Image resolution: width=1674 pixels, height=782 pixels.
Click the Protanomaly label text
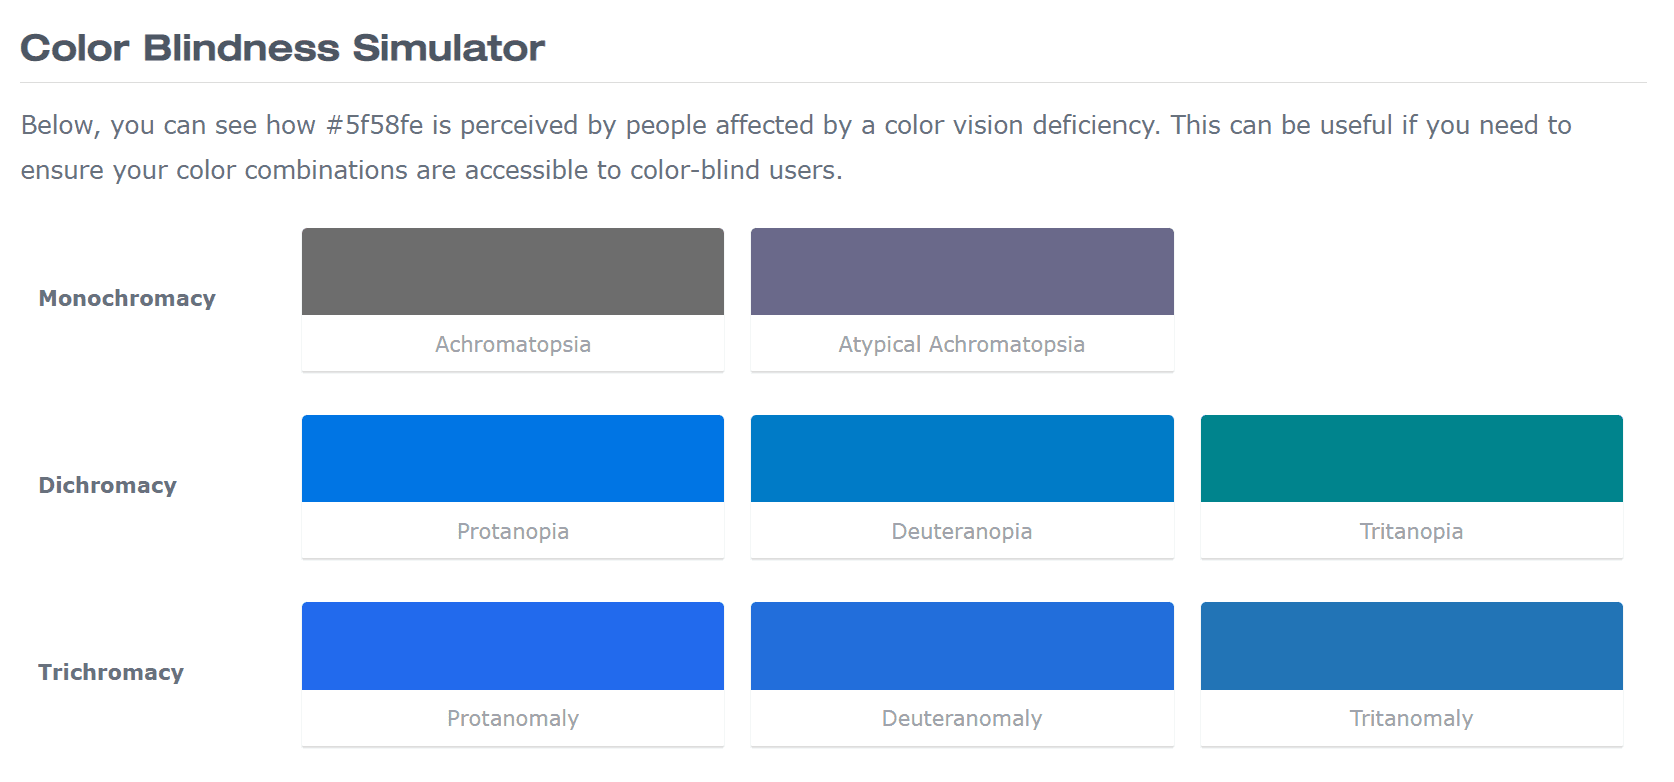(x=513, y=718)
